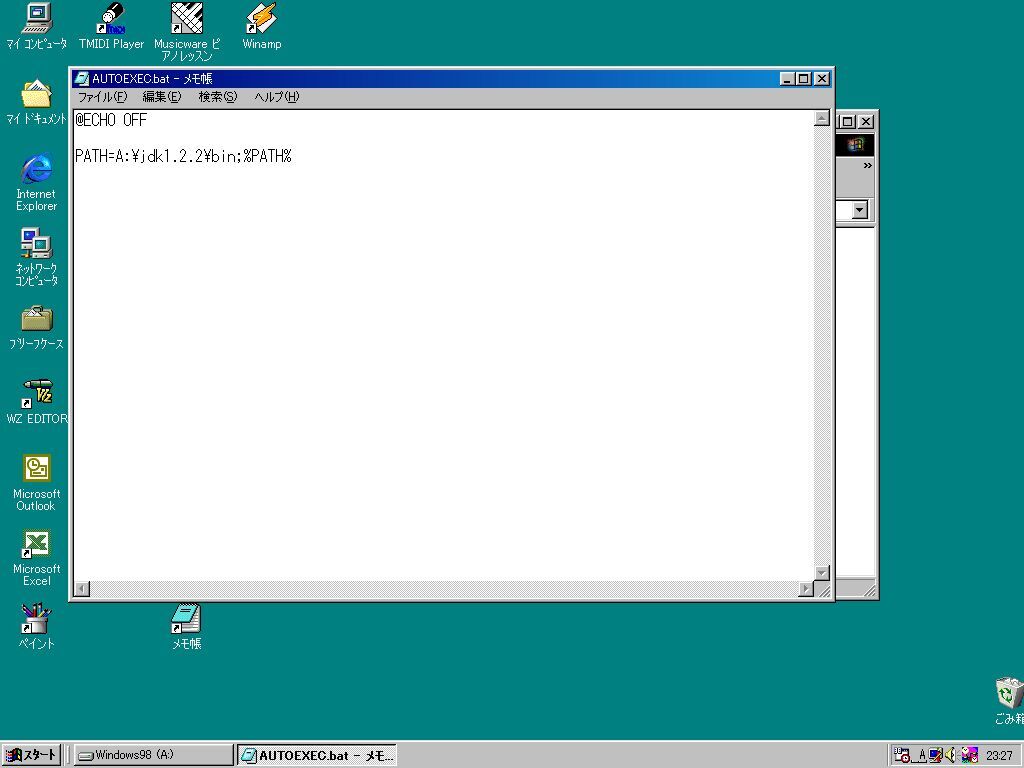1024x768 pixels.
Task: Click Notepad horizontal scrollbar left arrow
Action: pyautogui.click(x=82, y=589)
